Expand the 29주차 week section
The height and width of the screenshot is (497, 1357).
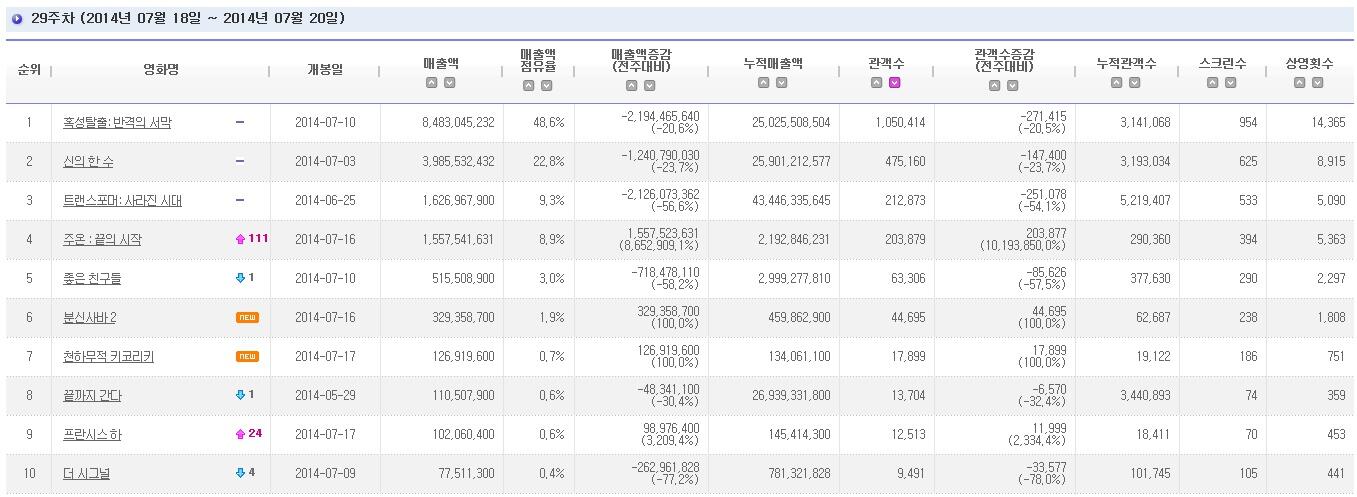17,19
